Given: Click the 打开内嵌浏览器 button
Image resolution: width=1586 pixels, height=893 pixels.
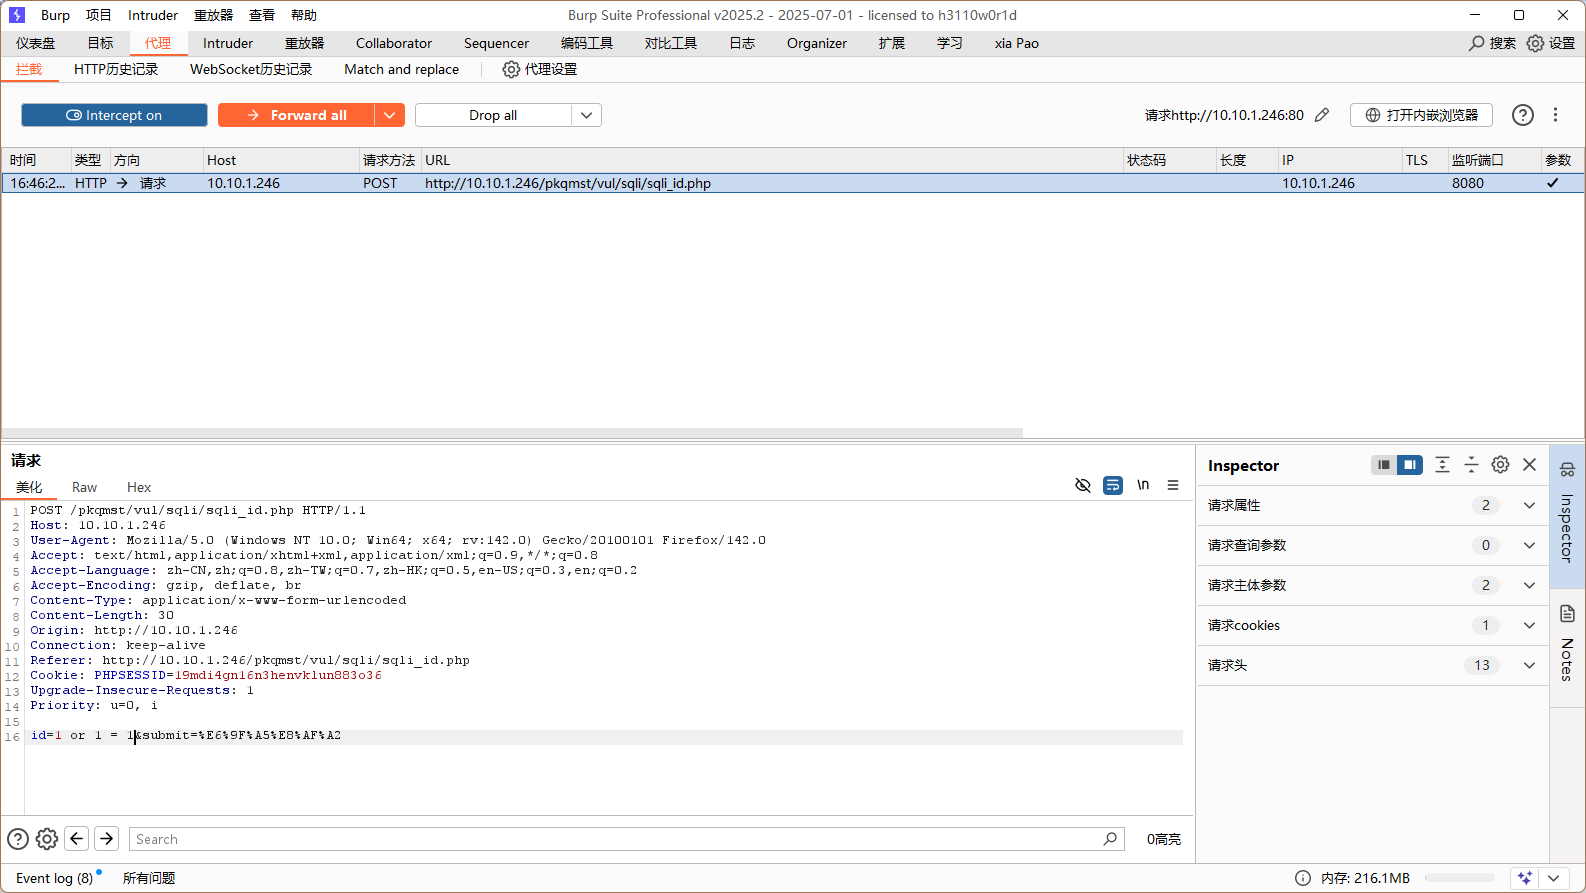Looking at the screenshot, I should point(1421,115).
